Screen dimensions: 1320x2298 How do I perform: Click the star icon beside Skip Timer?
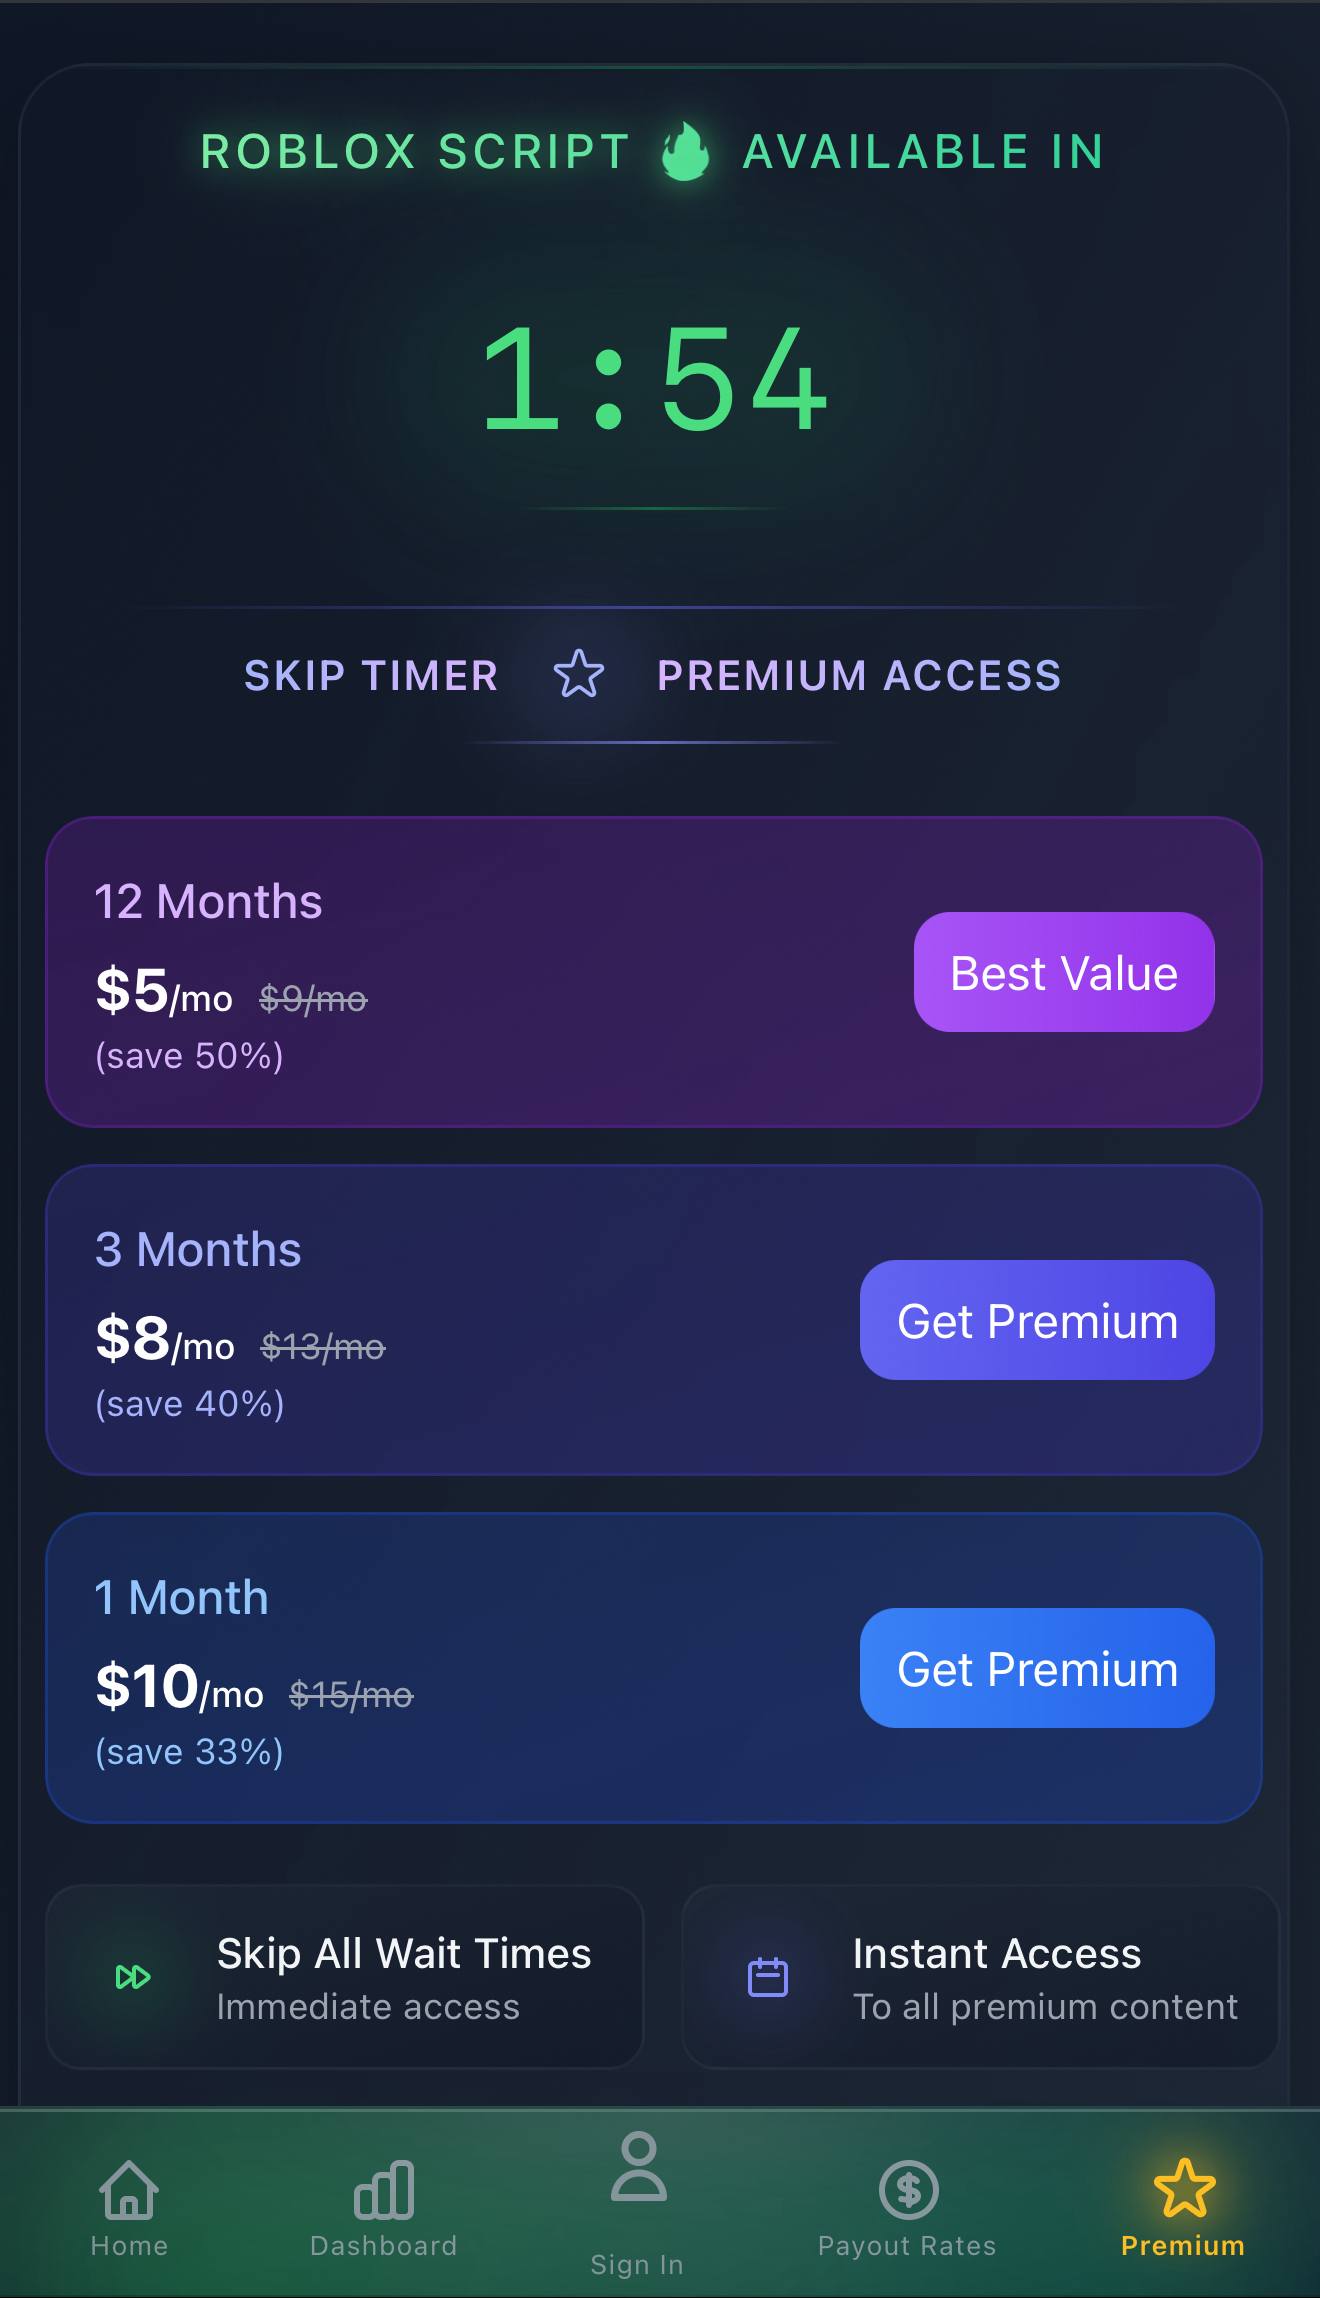[579, 675]
